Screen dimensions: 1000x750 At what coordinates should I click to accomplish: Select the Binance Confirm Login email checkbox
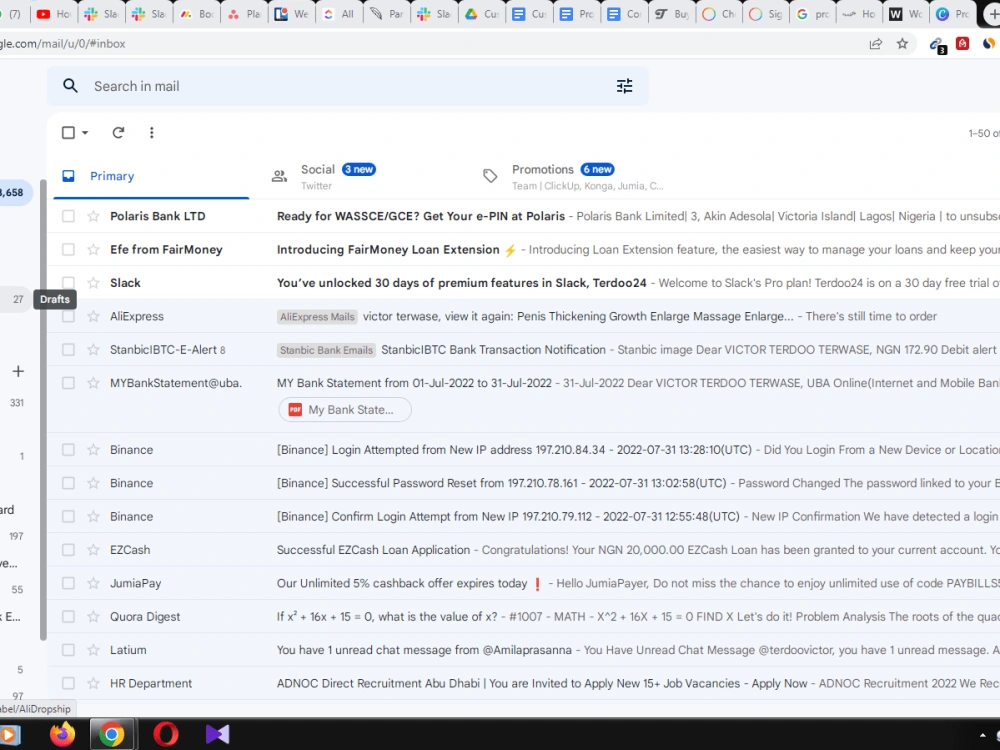point(68,517)
